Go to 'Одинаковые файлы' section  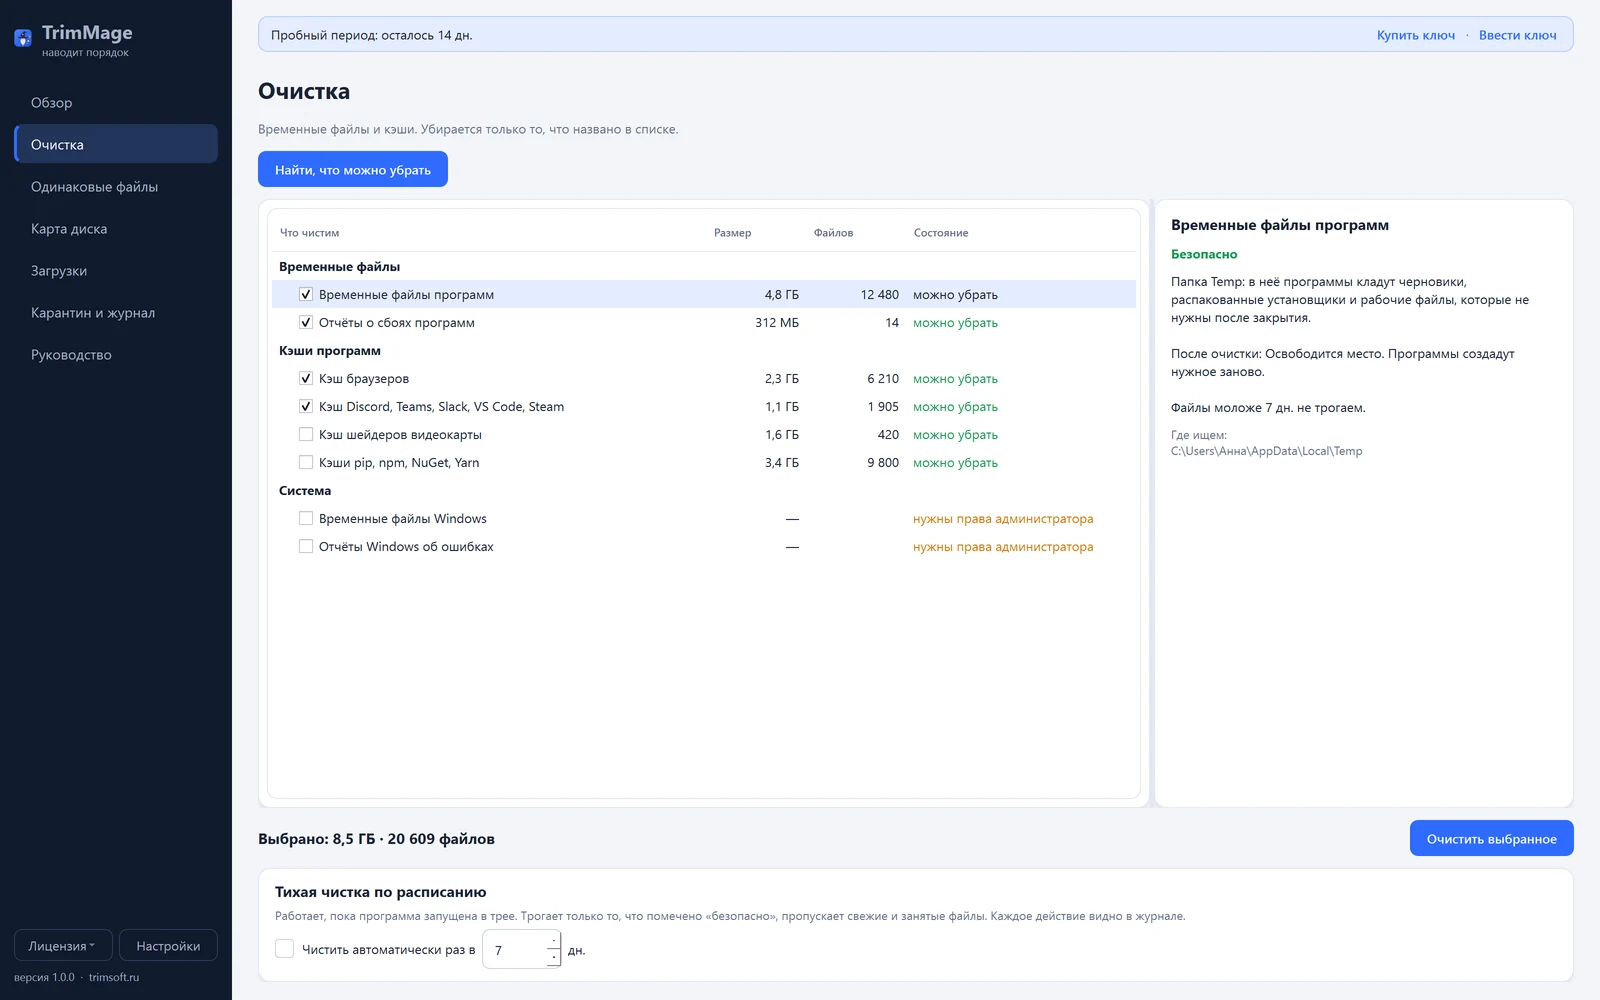point(116,187)
